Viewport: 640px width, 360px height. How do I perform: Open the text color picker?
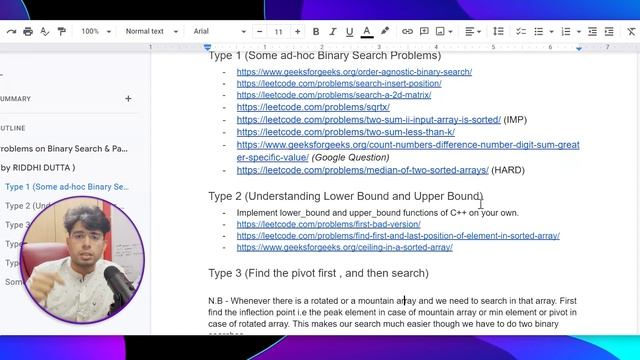pyautogui.click(x=367, y=32)
